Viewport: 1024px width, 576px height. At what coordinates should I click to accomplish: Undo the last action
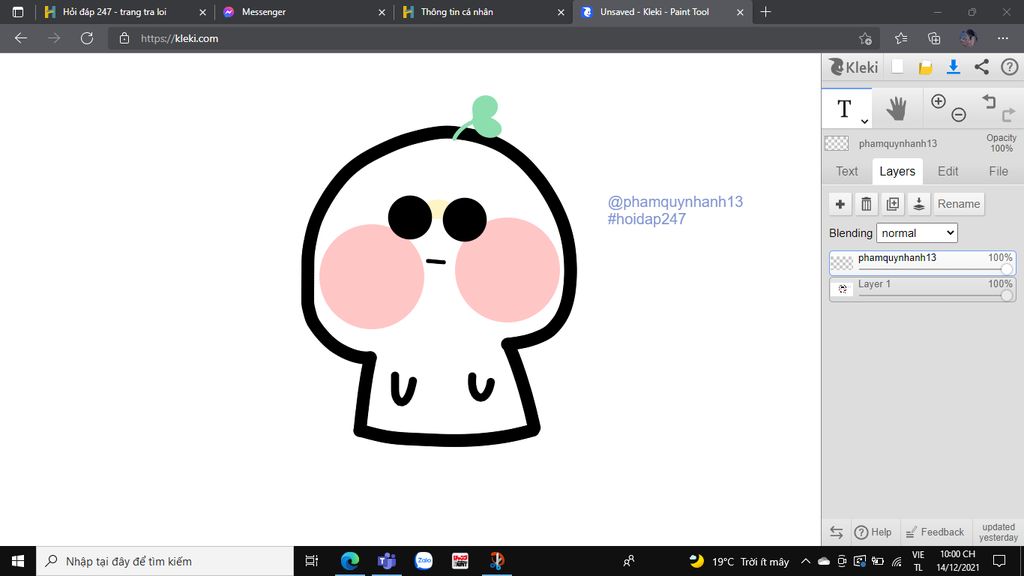pyautogui.click(x=989, y=101)
